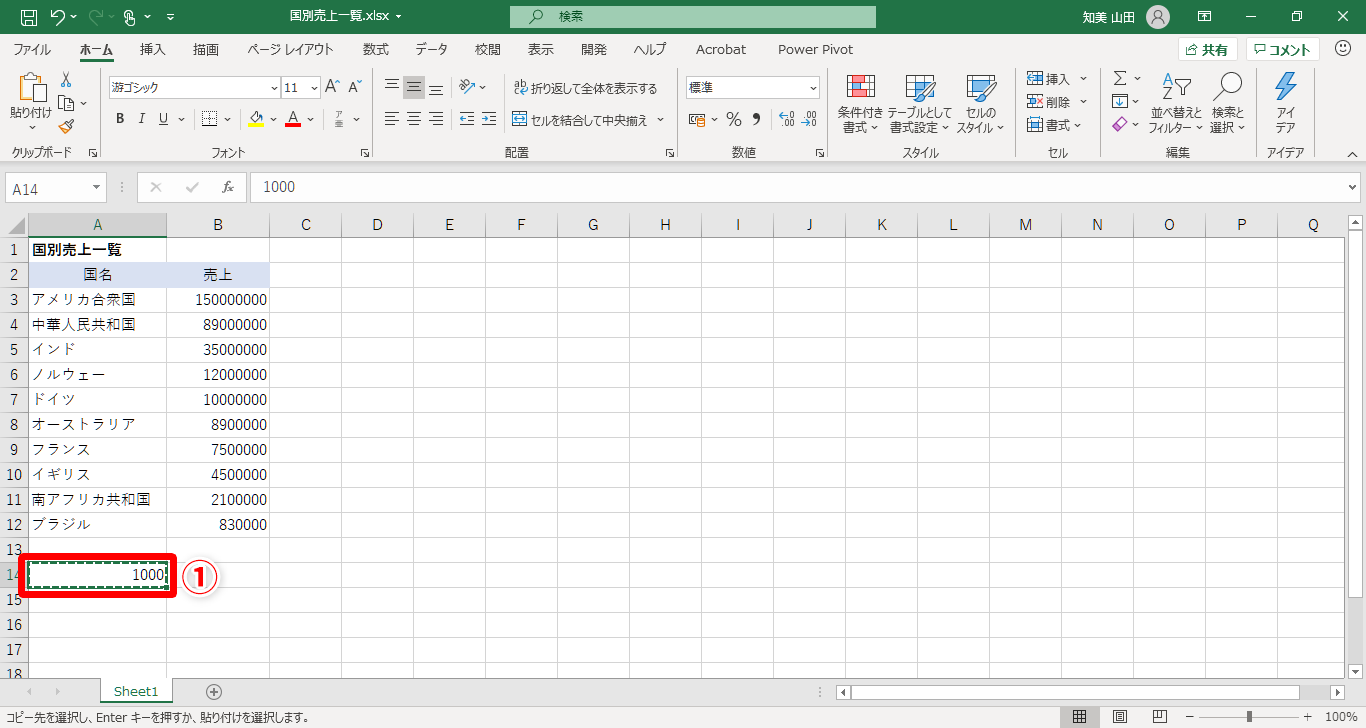This screenshot has width=1366, height=728.
Task: Open the number format dropdown
Action: click(812, 88)
